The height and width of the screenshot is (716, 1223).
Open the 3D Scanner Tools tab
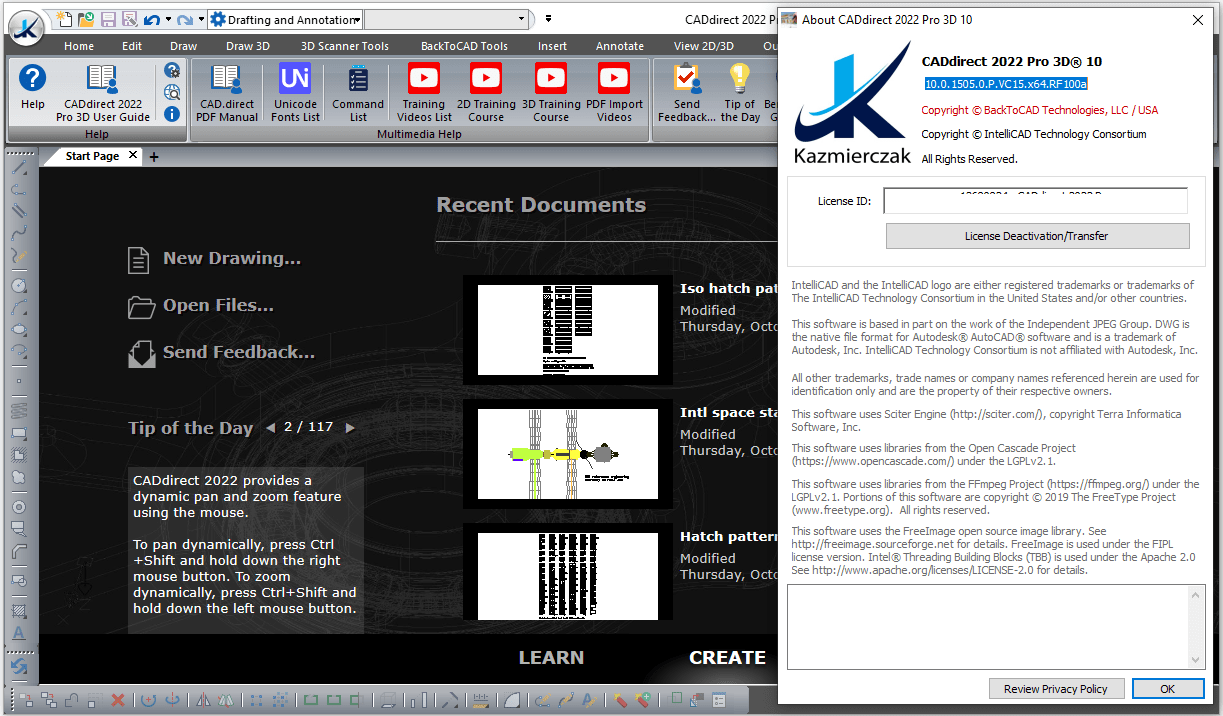(x=345, y=46)
